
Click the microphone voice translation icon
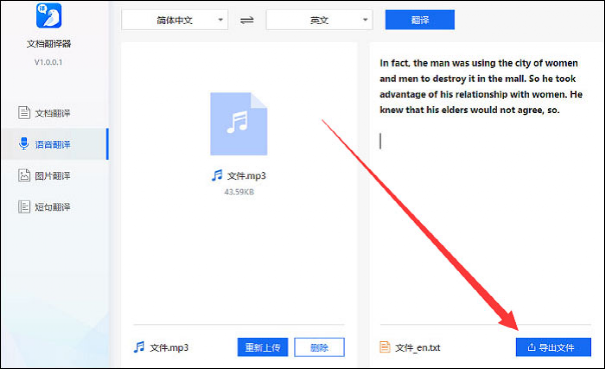[x=24, y=144]
